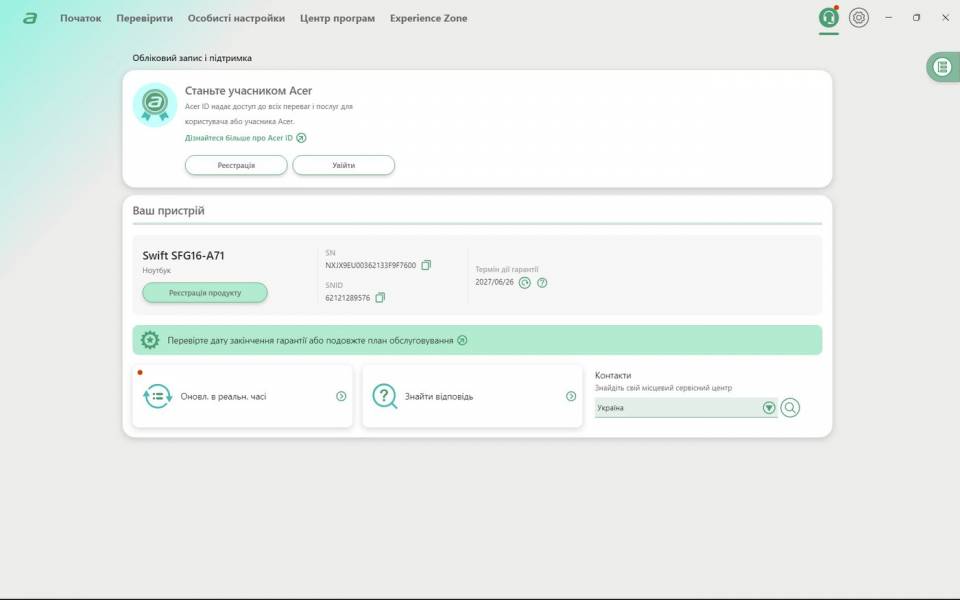The image size is (960, 600).
Task: Click the Обліковий запис і підтримка title
Action: [192, 58]
